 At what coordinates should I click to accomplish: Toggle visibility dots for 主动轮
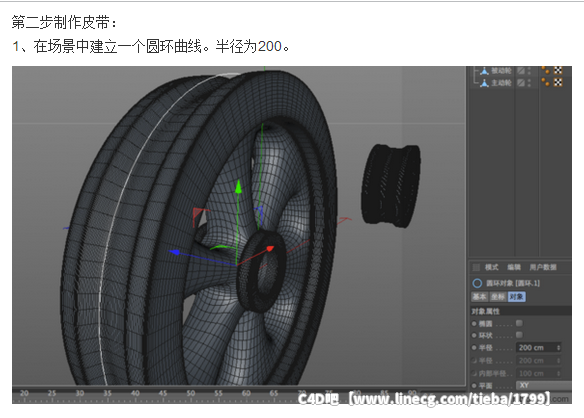coord(529,83)
